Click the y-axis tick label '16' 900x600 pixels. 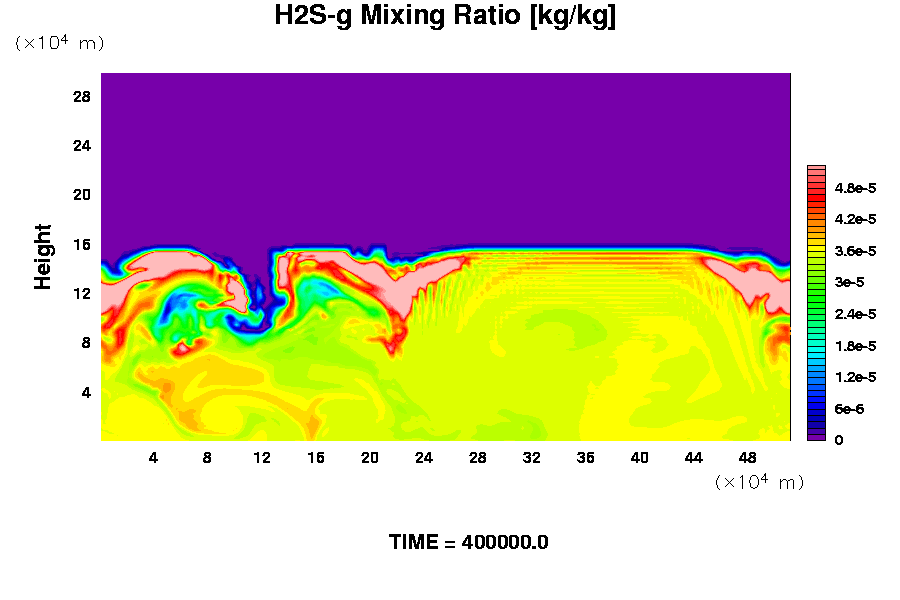82,245
